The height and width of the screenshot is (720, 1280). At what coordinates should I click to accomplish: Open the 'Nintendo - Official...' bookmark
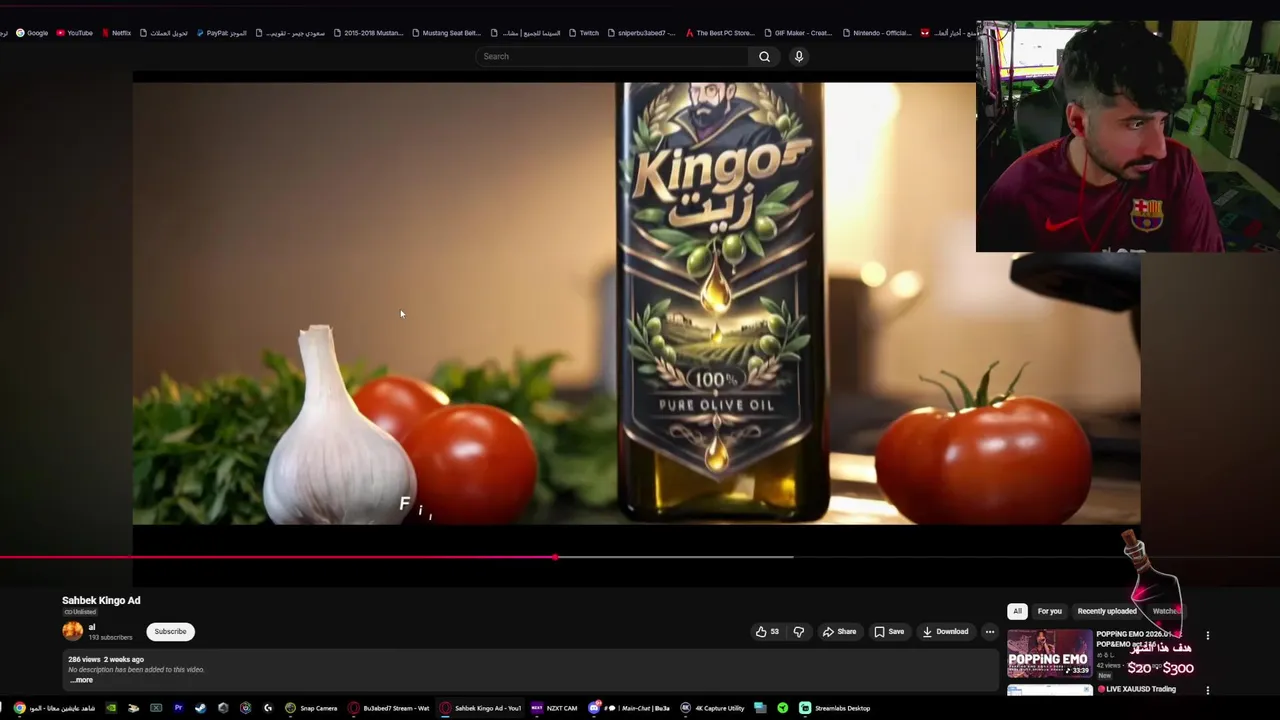[876, 33]
